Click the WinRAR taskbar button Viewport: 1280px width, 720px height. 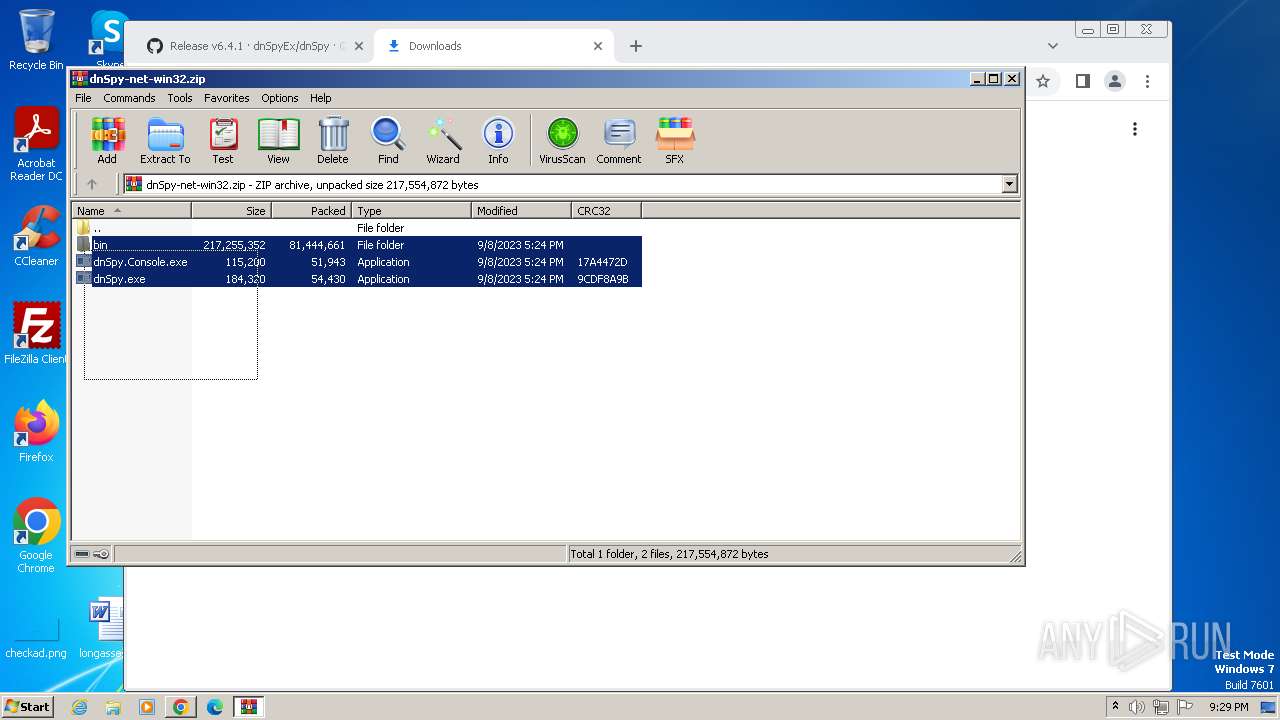point(249,707)
